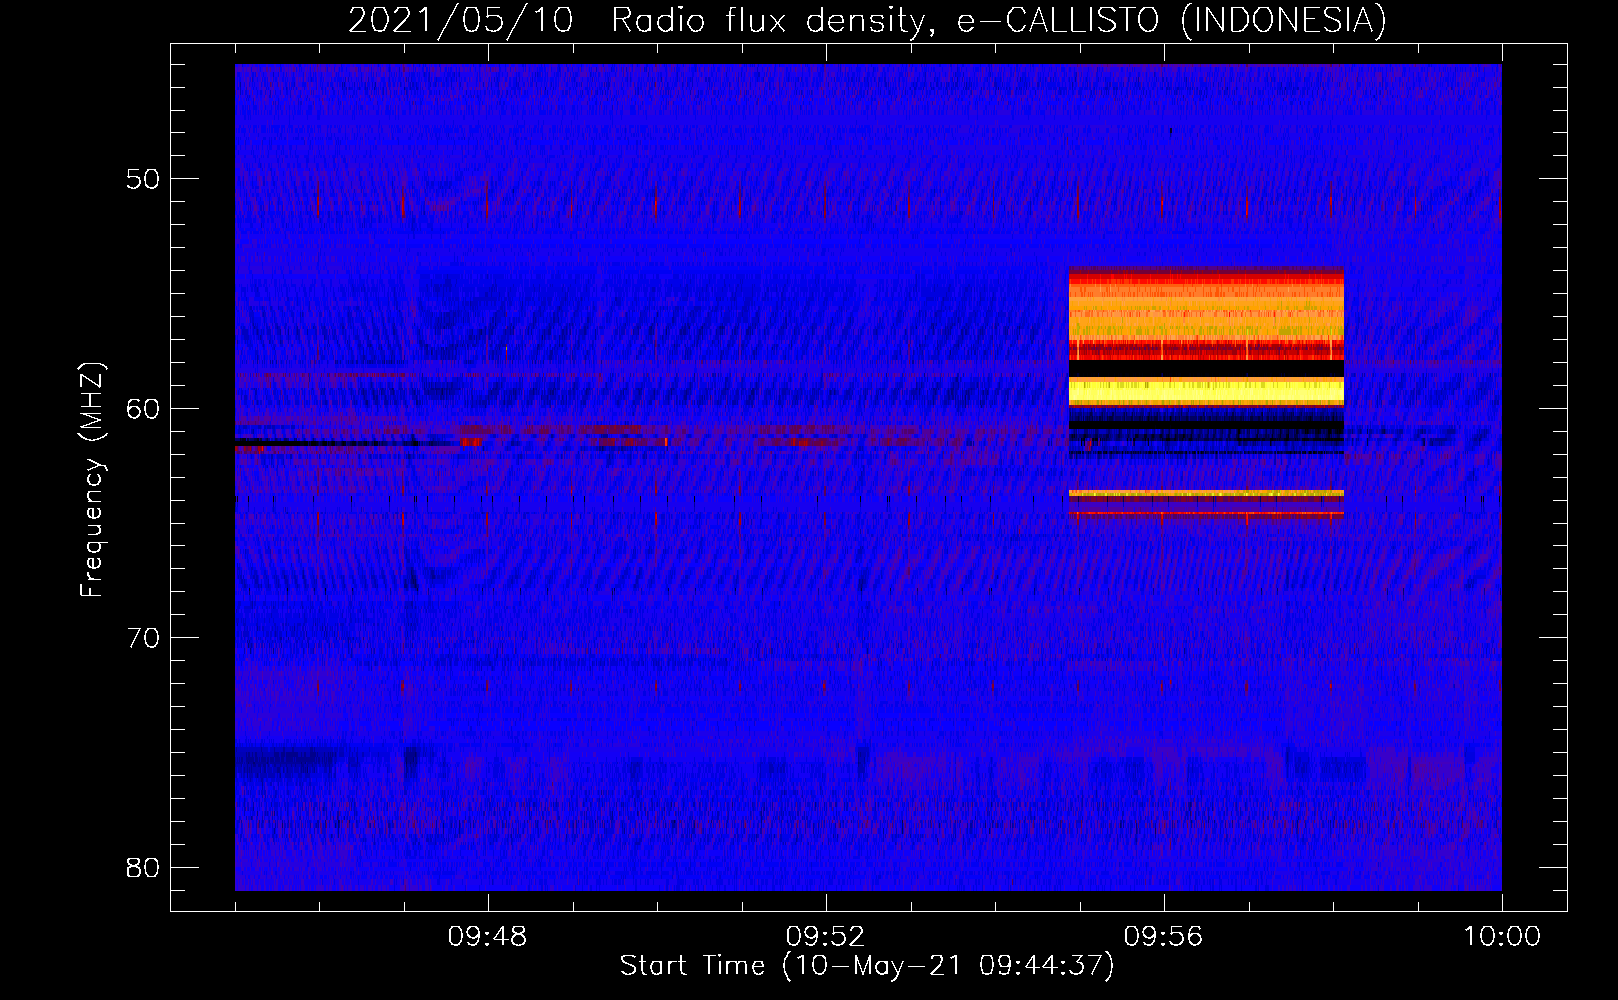This screenshot has height=1000, width=1618.
Task: Click the 80 MHz frequency tick label
Action: point(143,867)
